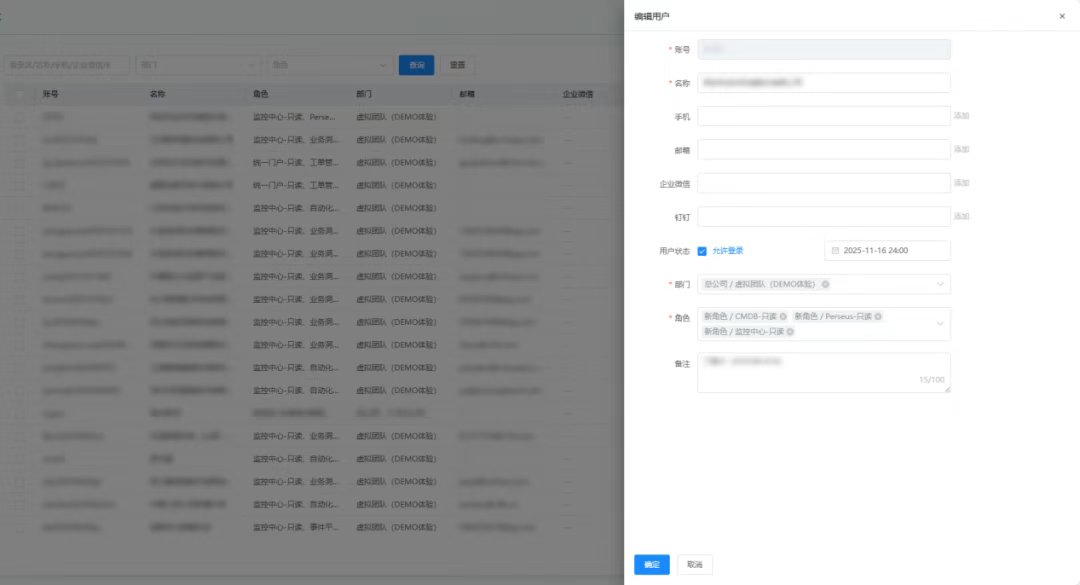Click 添加 next to the 企业微信 field
This screenshot has width=1080, height=585.
(x=961, y=183)
